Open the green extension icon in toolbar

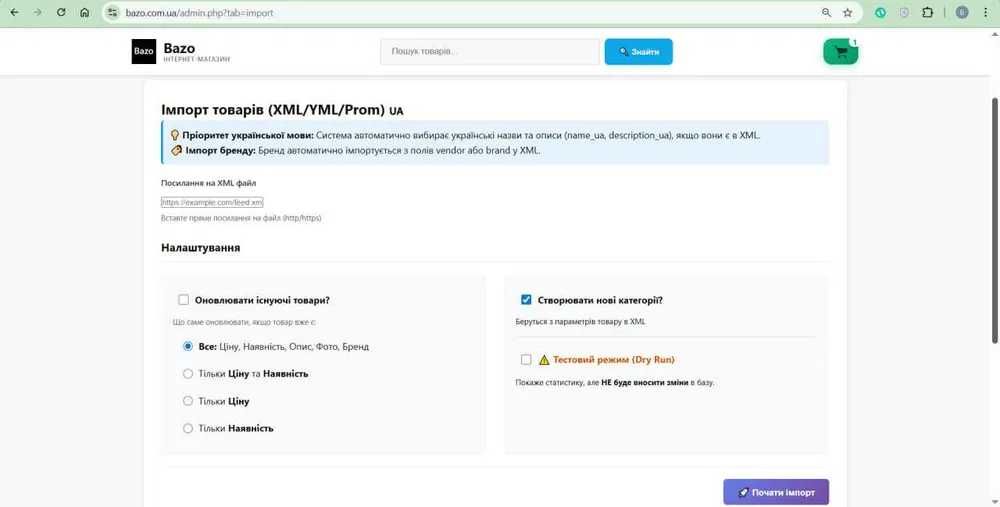tap(881, 12)
